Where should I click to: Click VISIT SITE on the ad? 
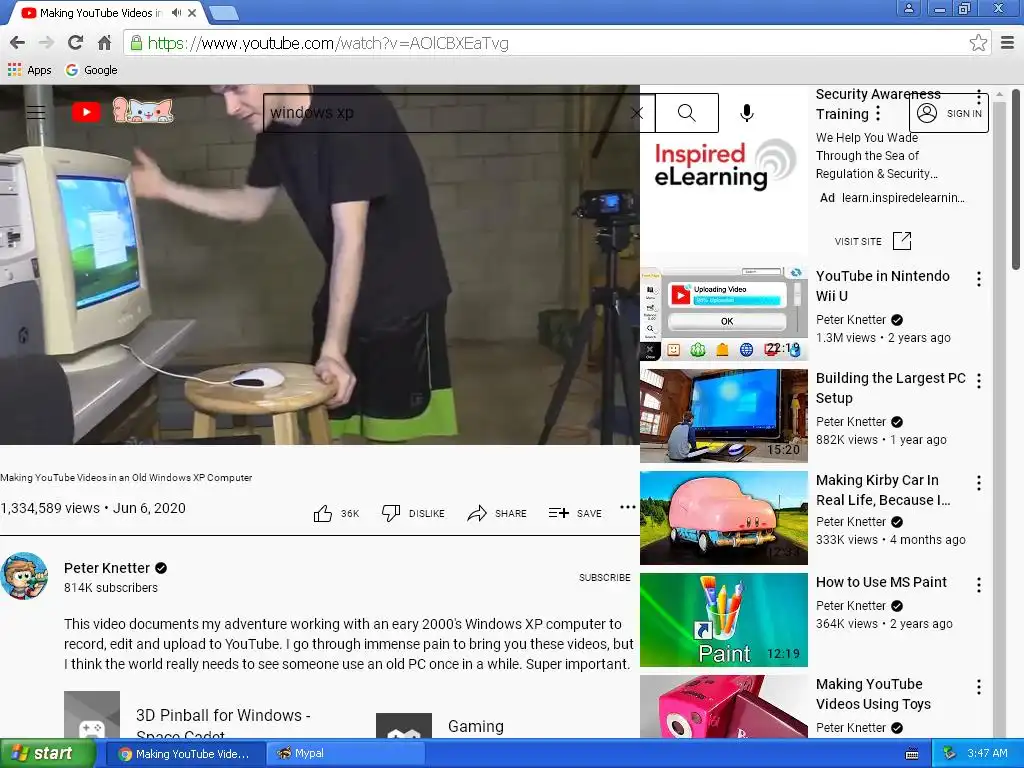[x=872, y=241]
